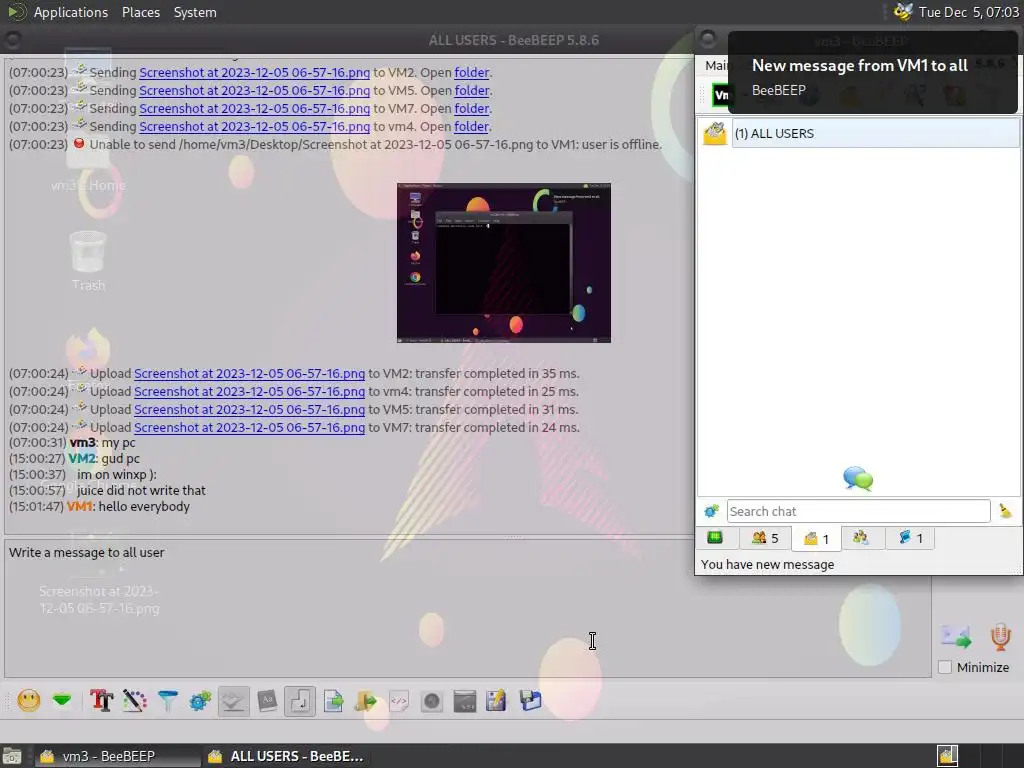Click the ALL USERS envelope icon in chat list

click(715, 133)
